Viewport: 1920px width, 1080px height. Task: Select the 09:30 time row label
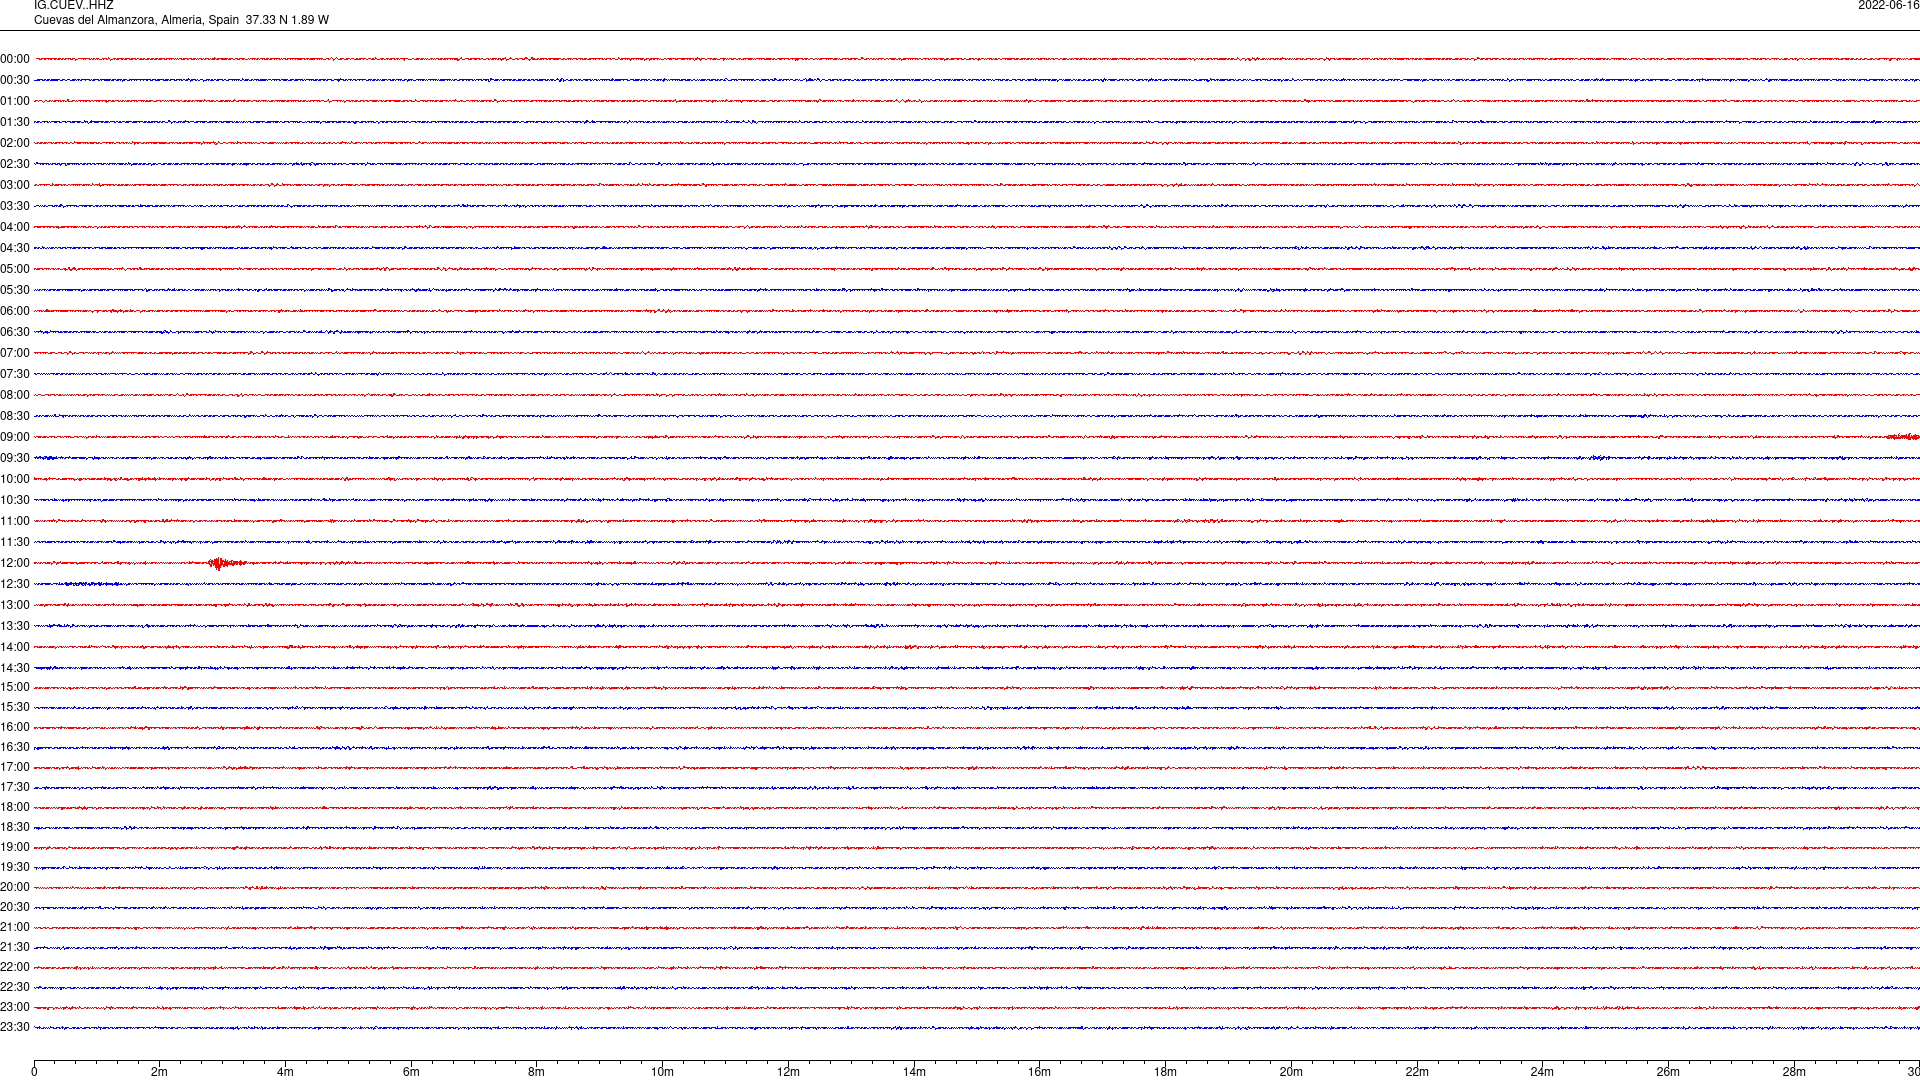point(15,458)
